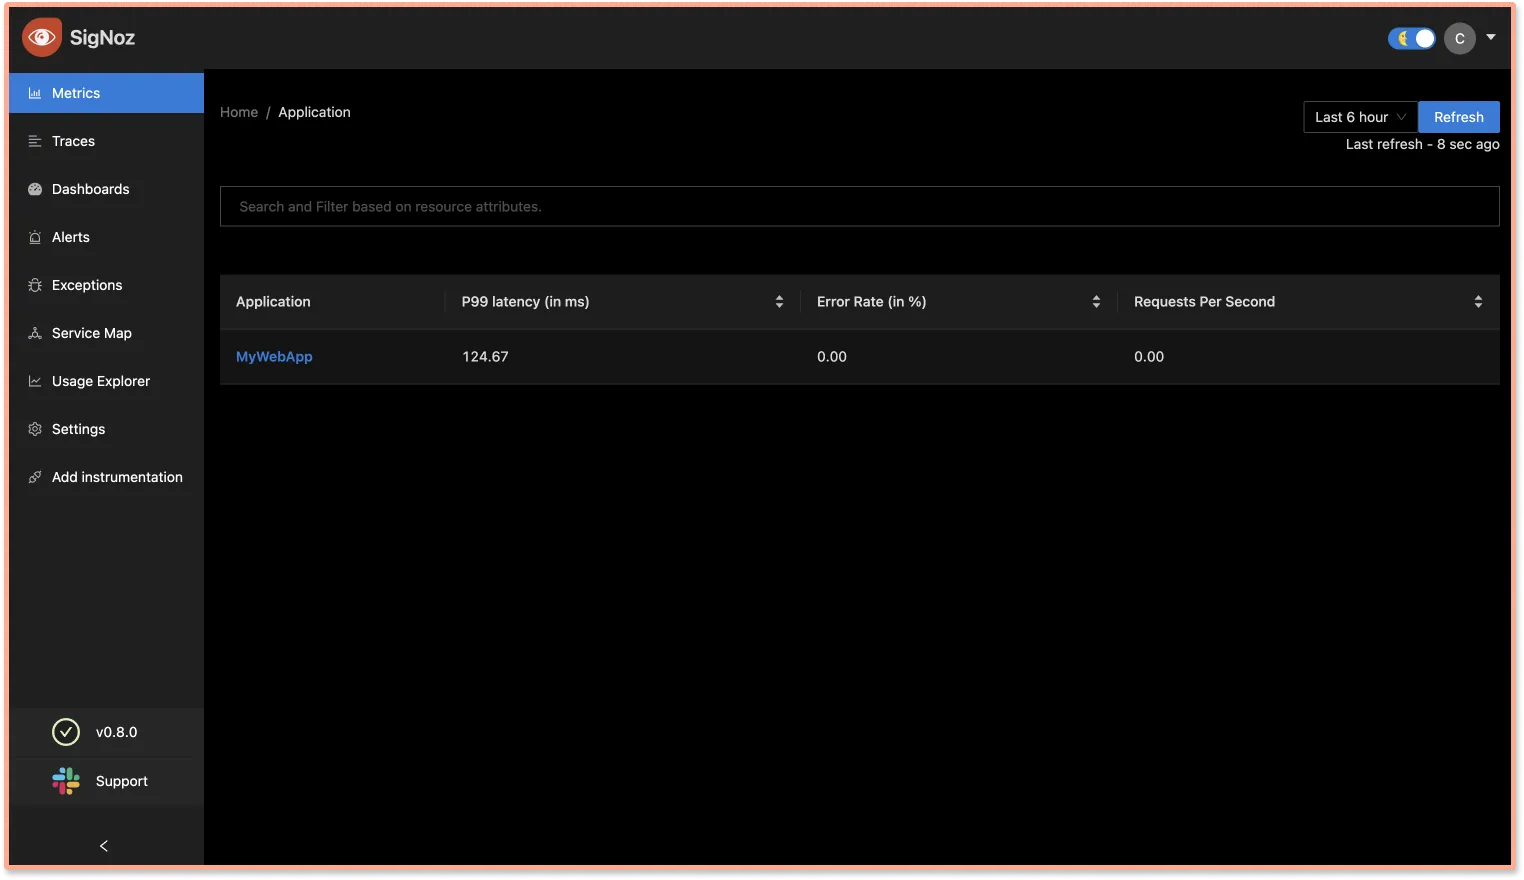
Task: Click the user avatar C
Action: pos(1460,38)
